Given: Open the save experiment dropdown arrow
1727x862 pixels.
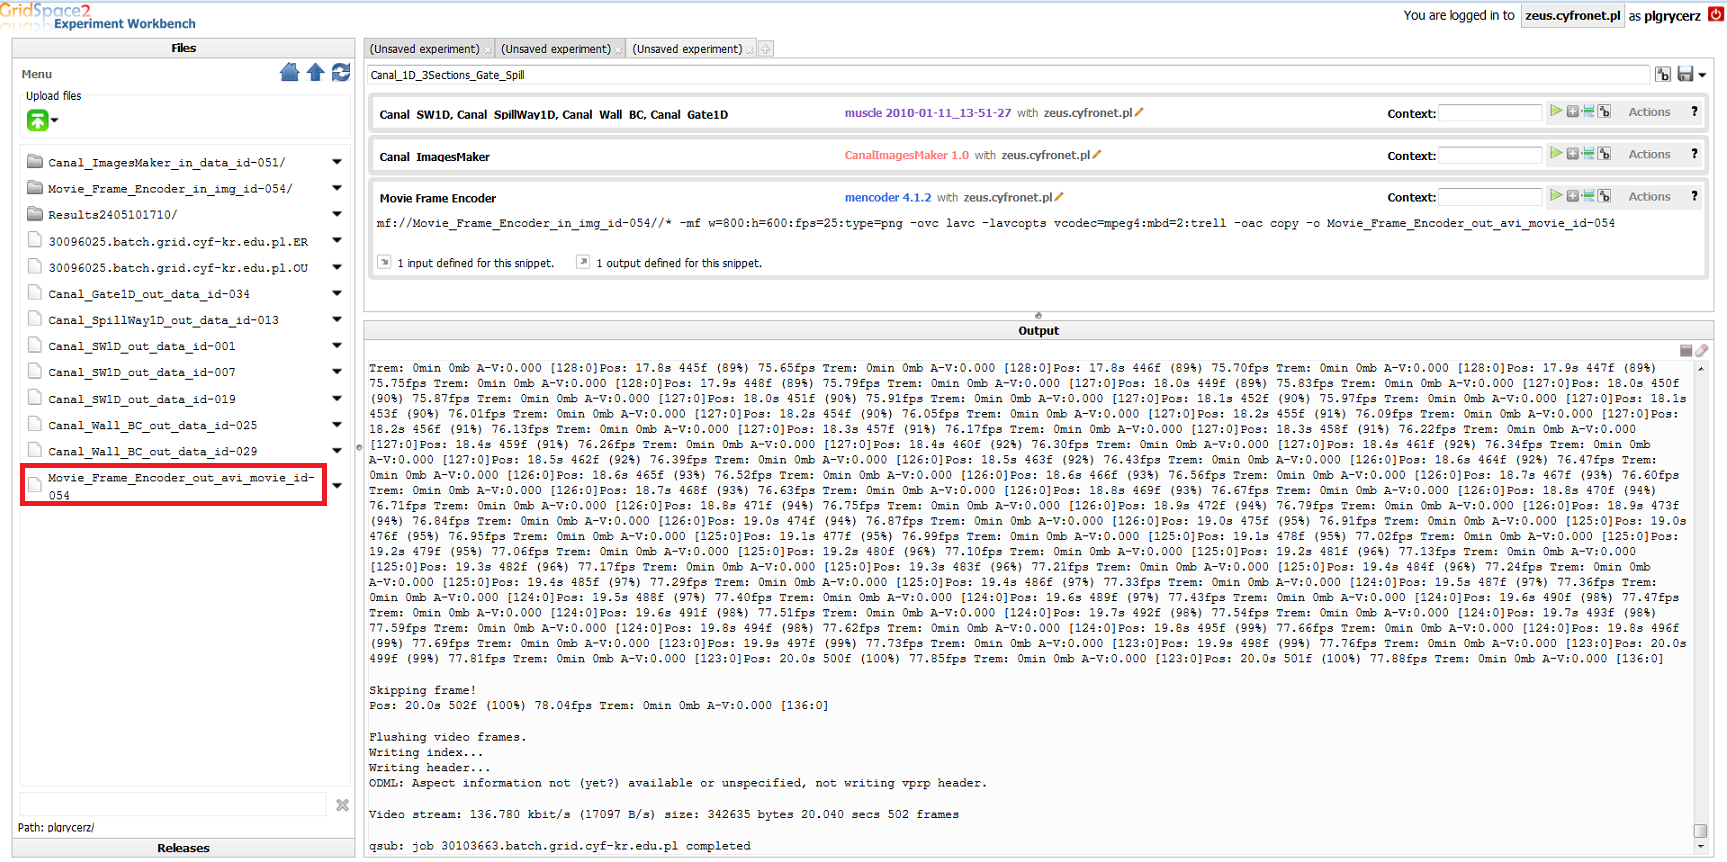Looking at the screenshot, I should 1702,75.
